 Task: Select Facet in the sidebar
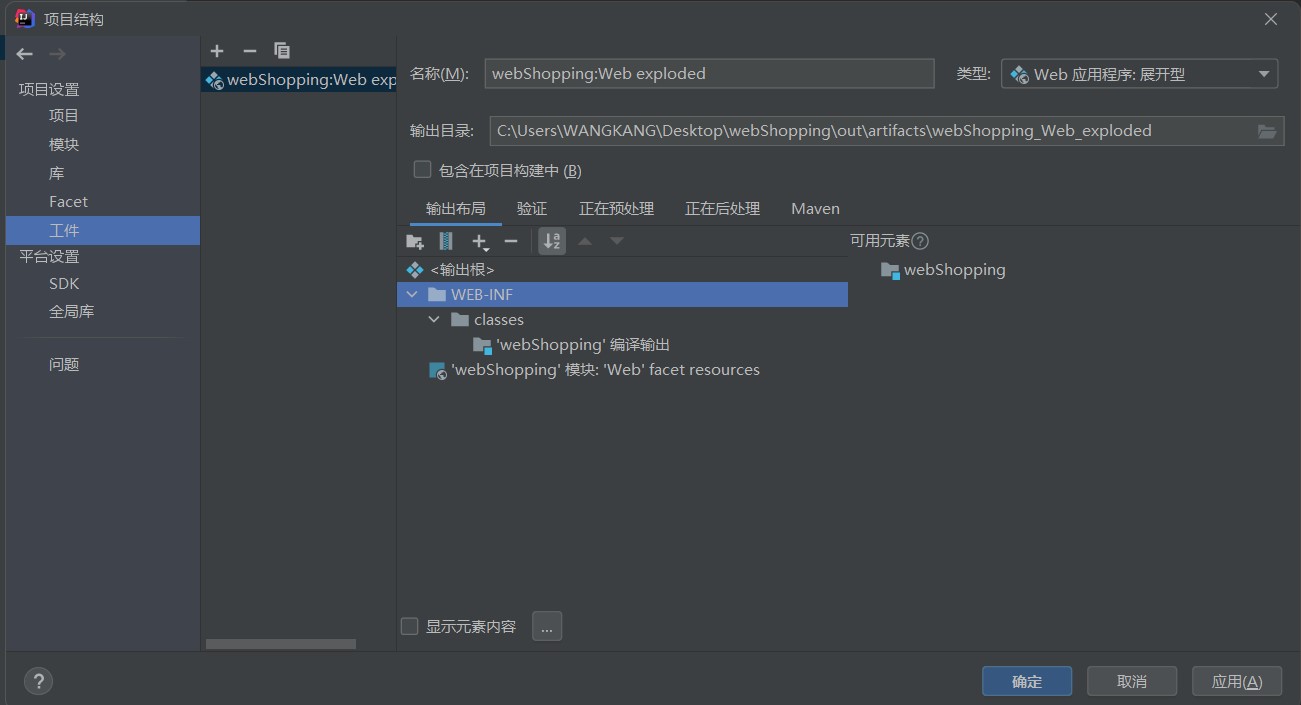click(x=68, y=202)
